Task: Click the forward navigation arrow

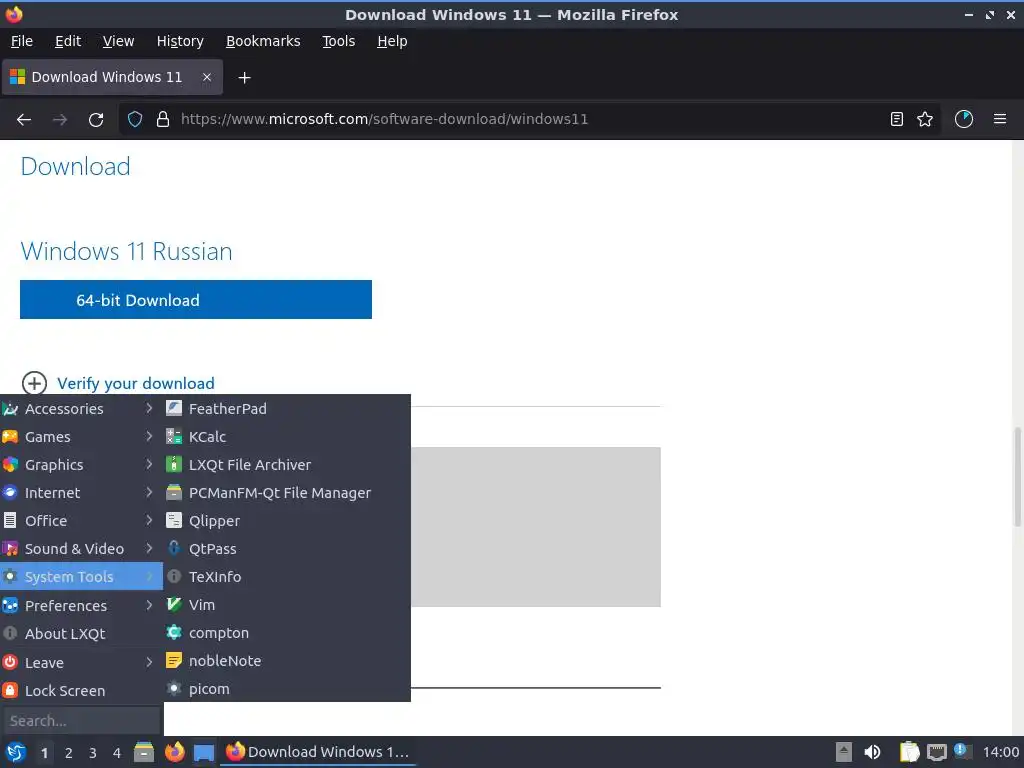Action: (x=60, y=120)
